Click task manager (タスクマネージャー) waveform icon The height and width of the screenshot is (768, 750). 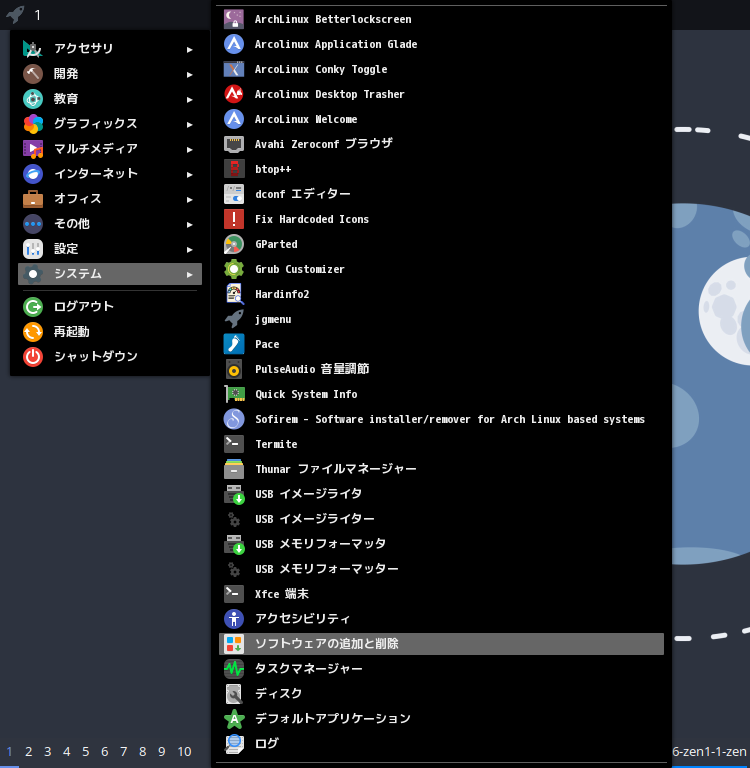pos(234,669)
